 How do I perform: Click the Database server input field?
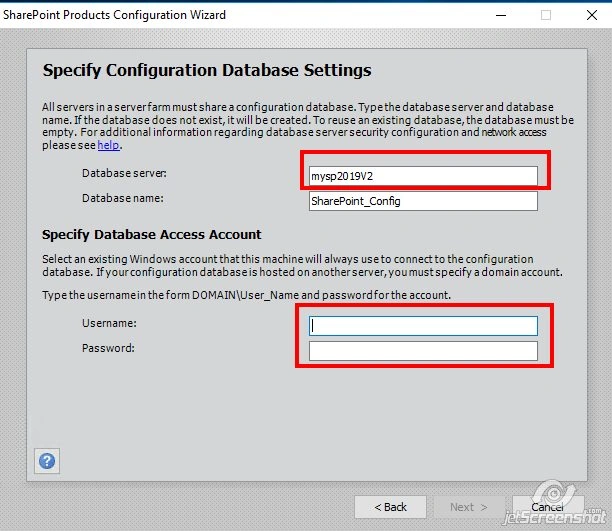coord(423,176)
